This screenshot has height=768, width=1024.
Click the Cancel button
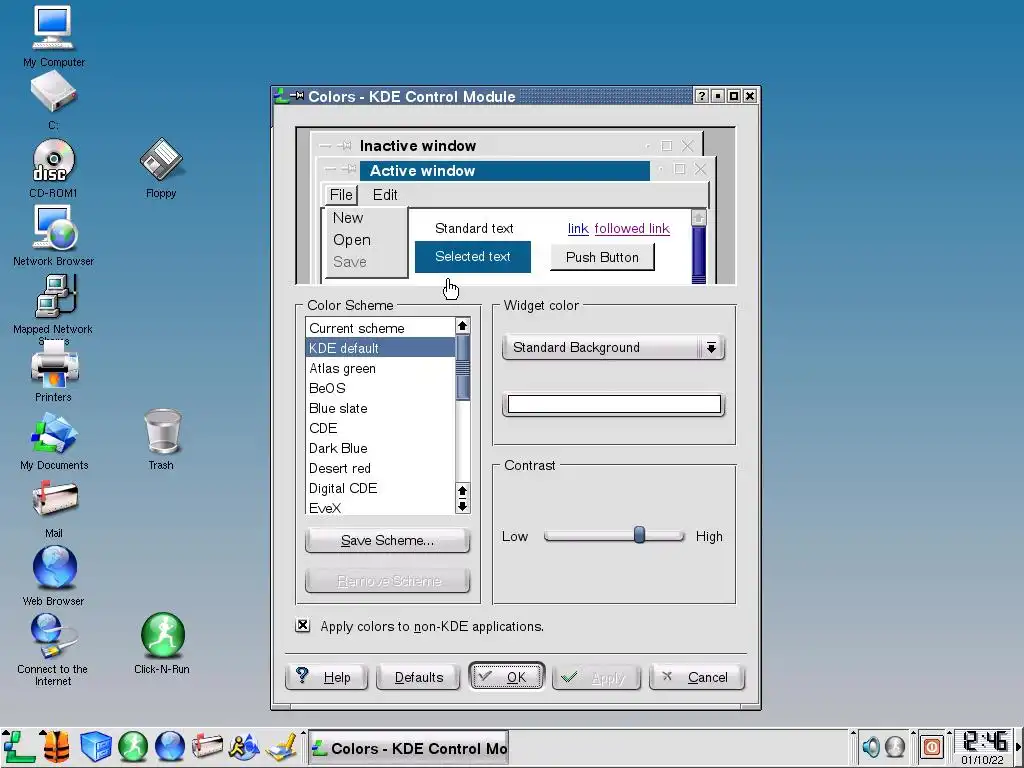[697, 677]
